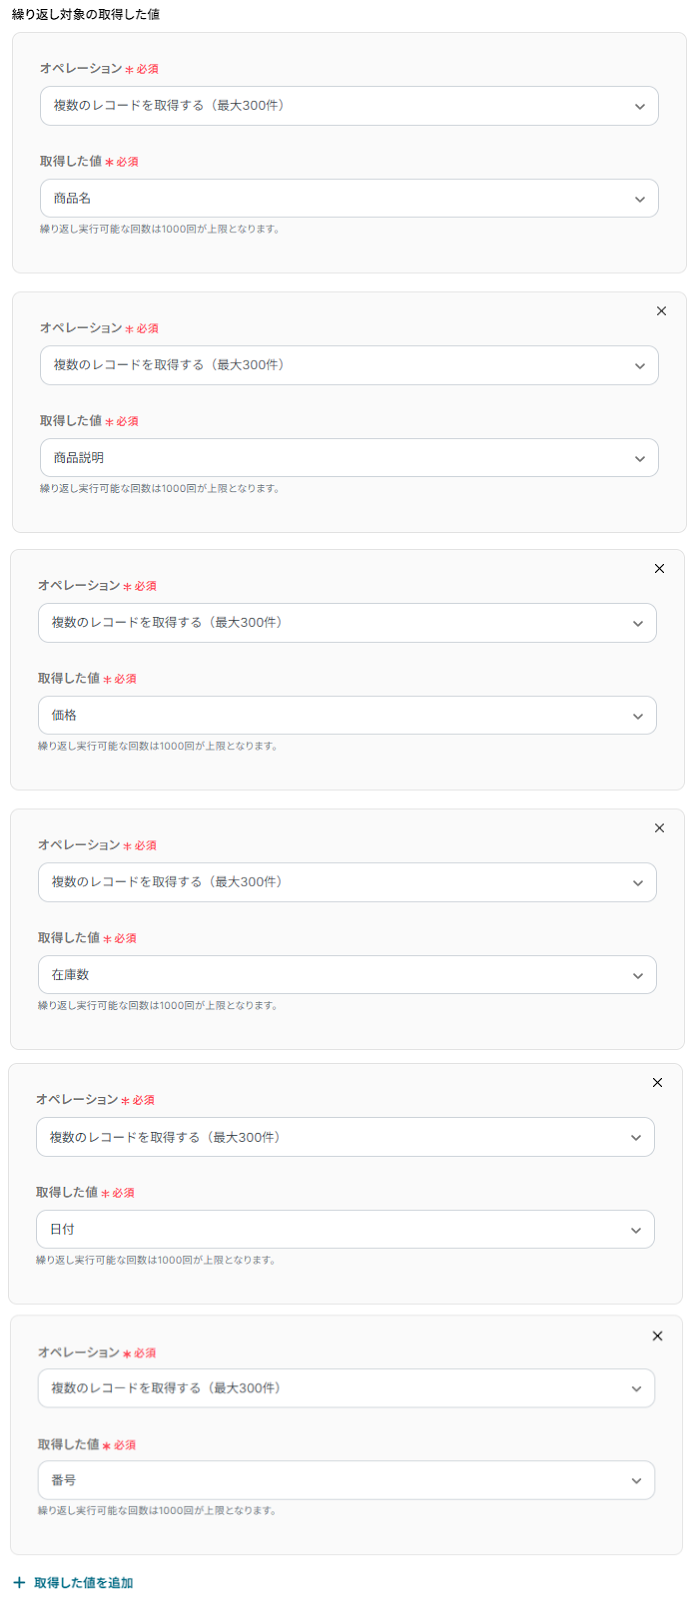Remove the 日付 value block

[x=657, y=1082]
